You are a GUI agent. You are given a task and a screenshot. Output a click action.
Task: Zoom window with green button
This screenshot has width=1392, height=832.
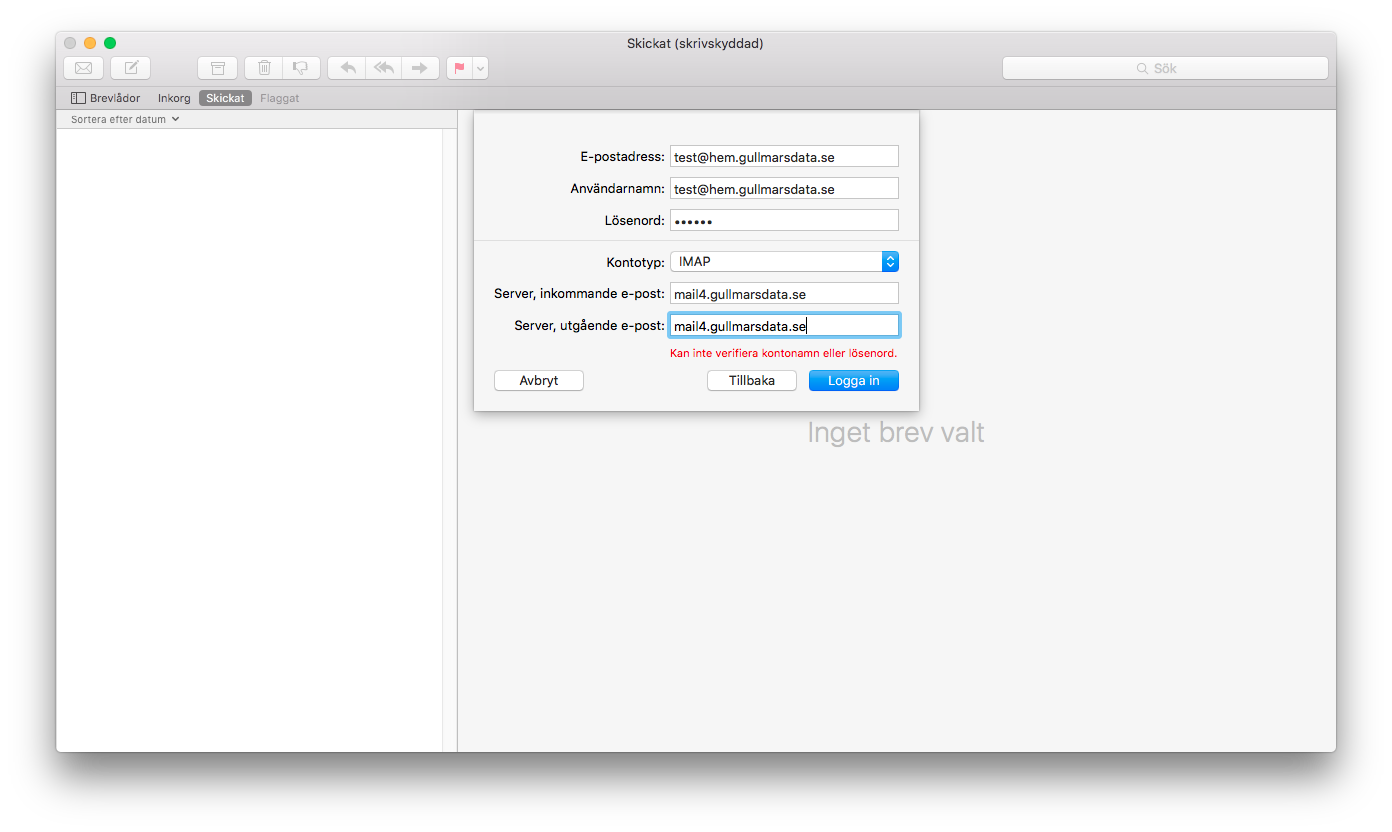(x=110, y=43)
